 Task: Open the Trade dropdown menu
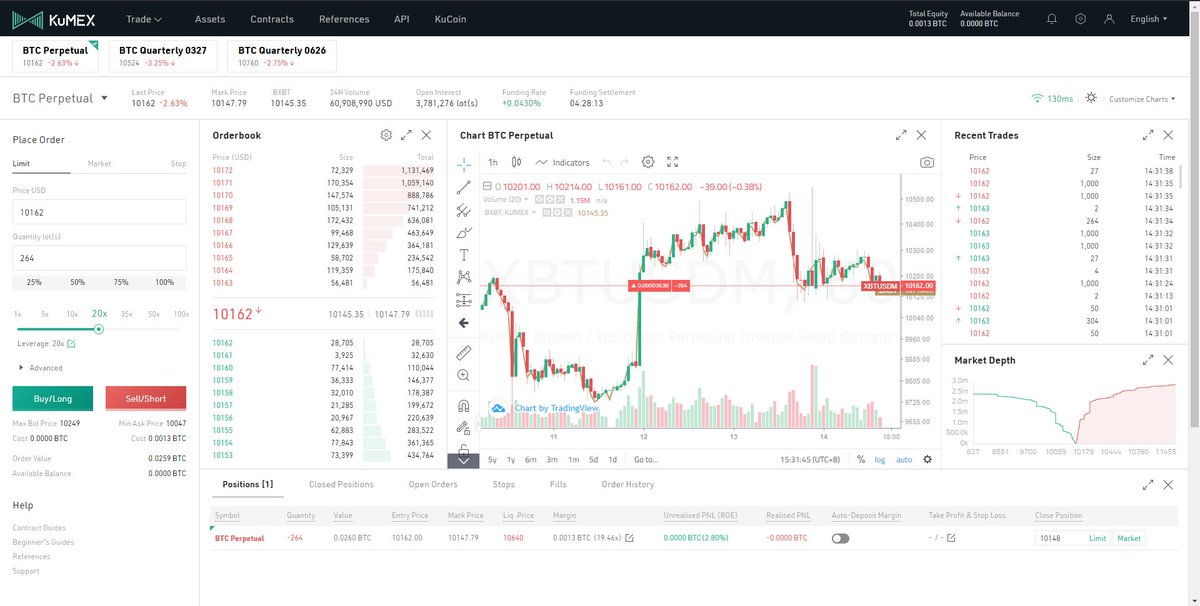tap(144, 19)
